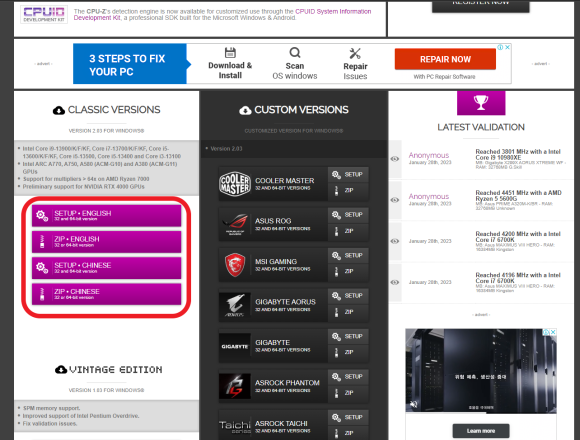This screenshot has width=580, height=440.
Task: Click the Gigabyte Aorus eagle logo
Action: tap(235, 305)
